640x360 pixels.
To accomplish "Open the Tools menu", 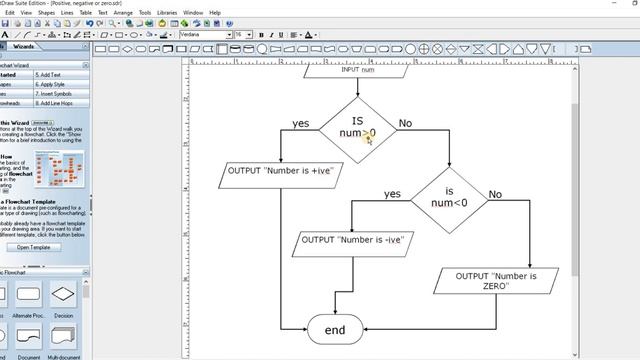I will pyautogui.click(x=144, y=13).
